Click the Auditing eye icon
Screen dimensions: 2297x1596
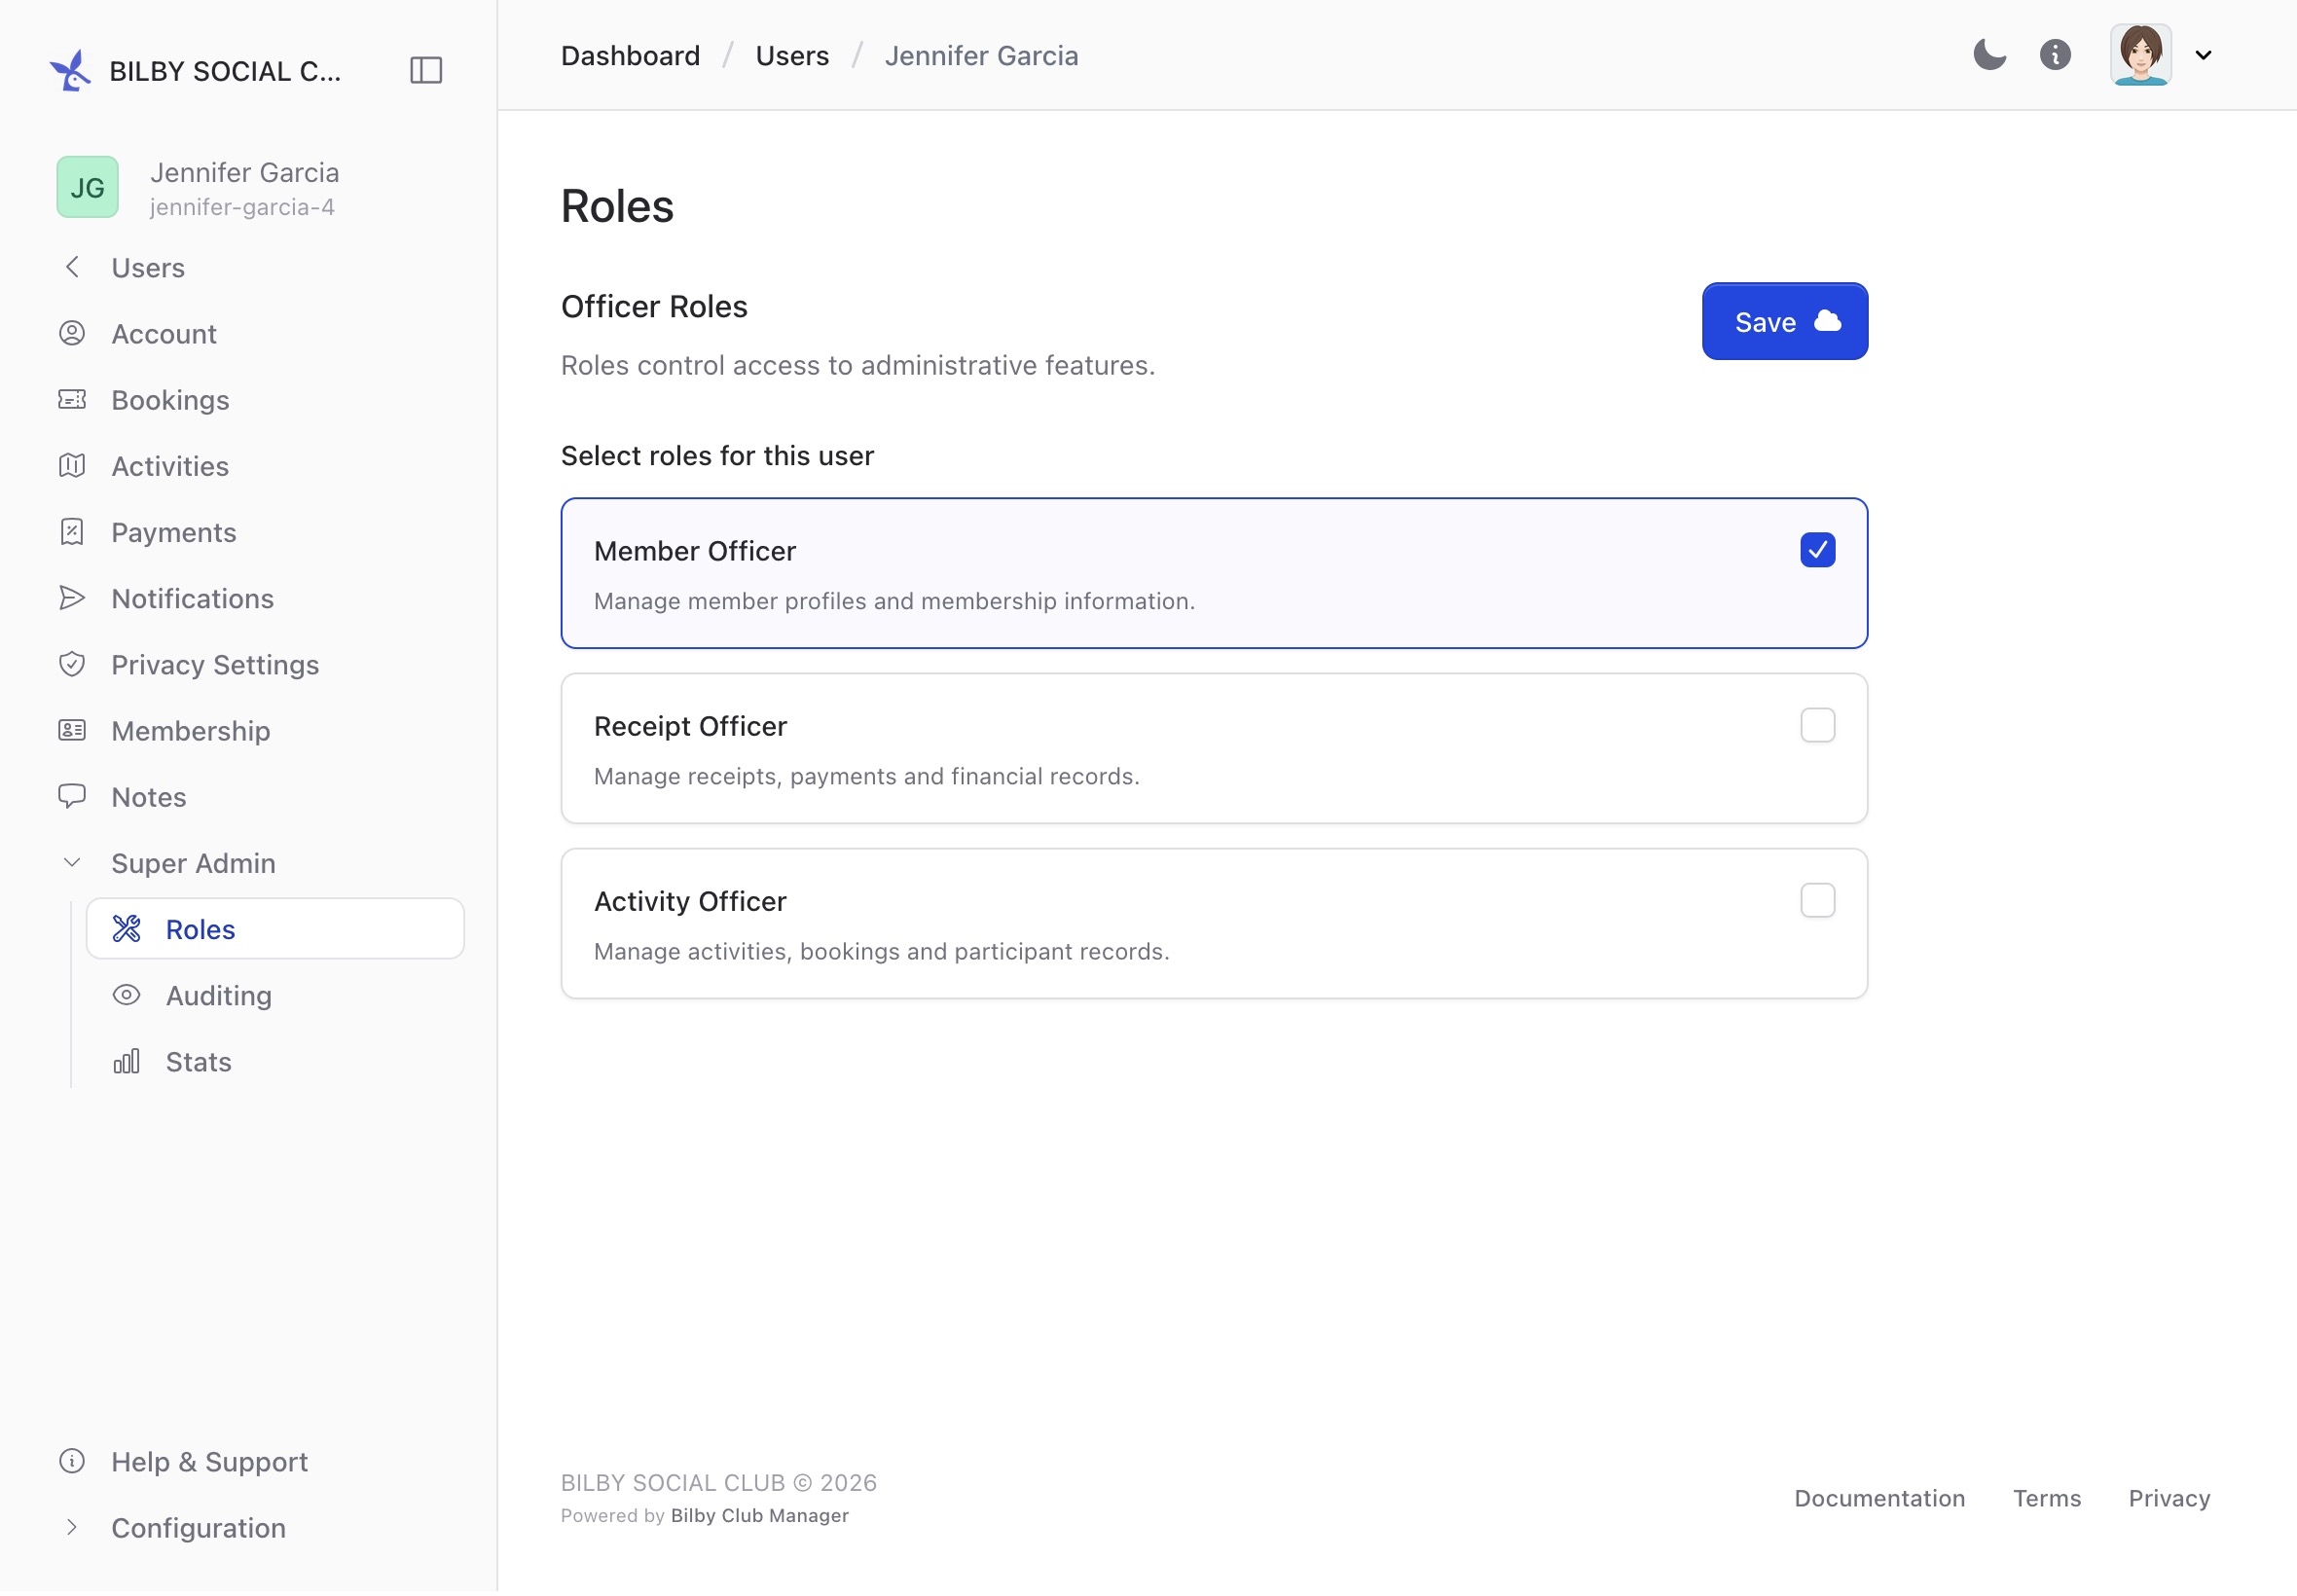click(x=127, y=994)
